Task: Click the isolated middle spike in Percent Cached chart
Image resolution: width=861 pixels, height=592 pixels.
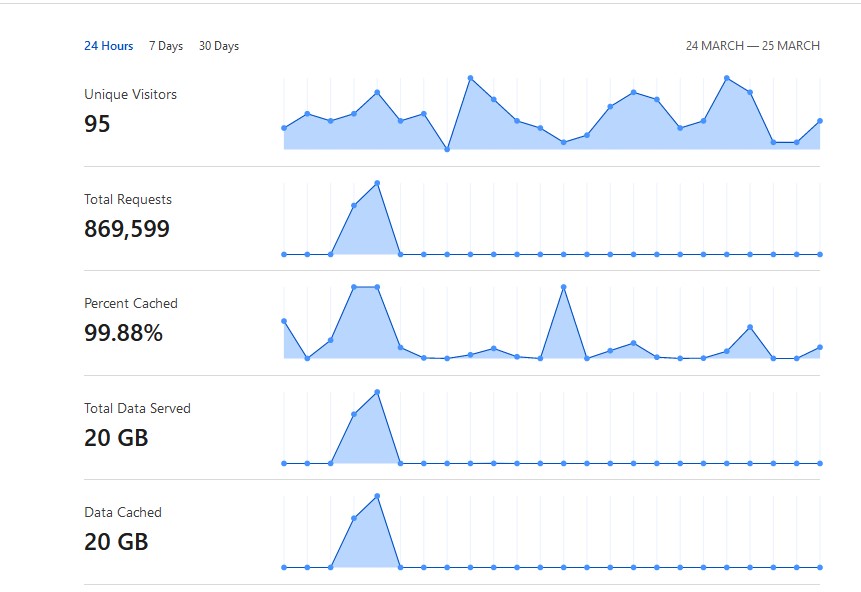Action: coord(564,287)
